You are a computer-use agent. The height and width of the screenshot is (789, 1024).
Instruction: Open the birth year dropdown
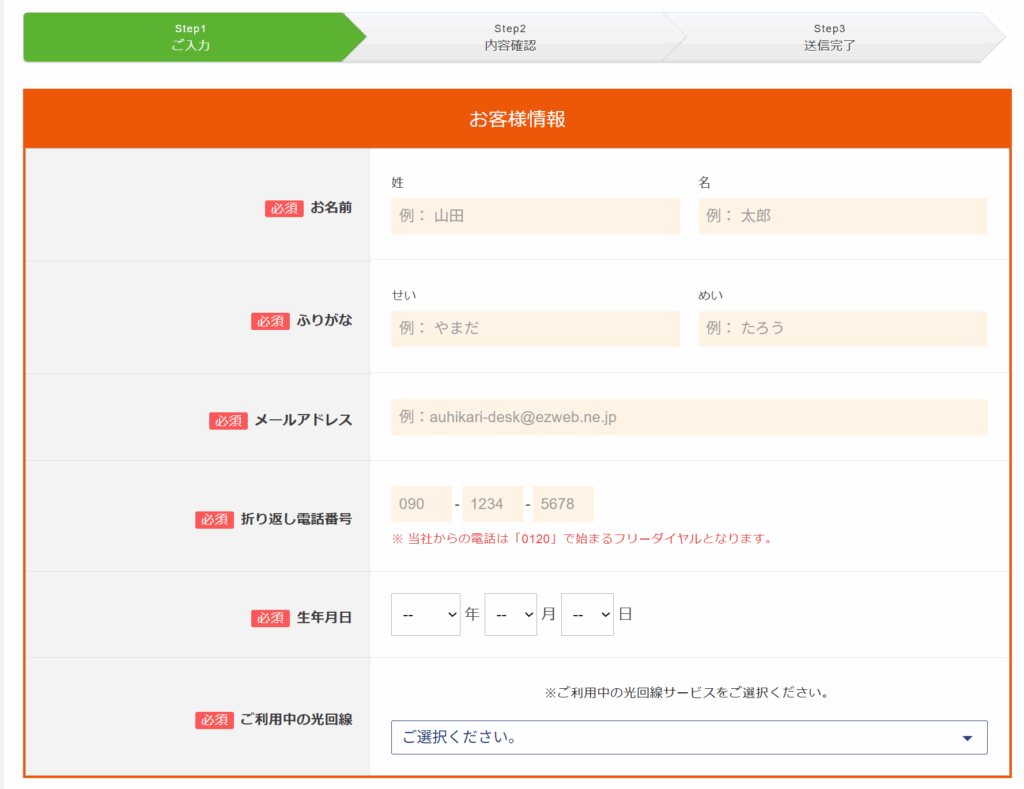click(425, 614)
